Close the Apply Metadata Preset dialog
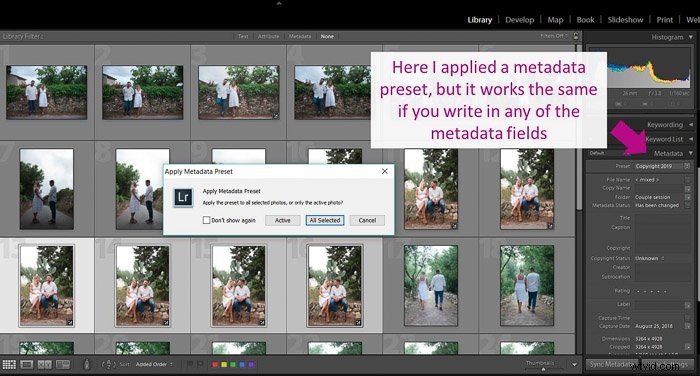 point(384,171)
